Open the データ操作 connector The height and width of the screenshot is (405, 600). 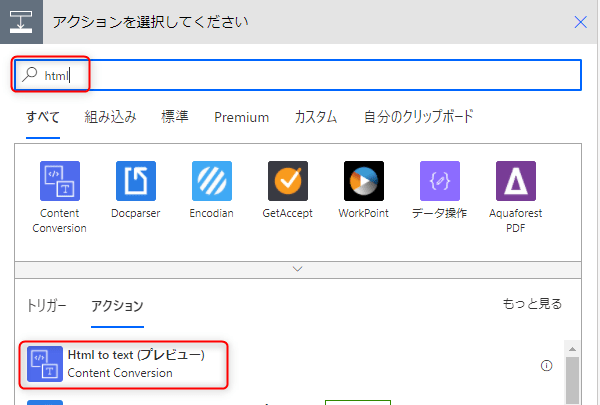tap(440, 181)
